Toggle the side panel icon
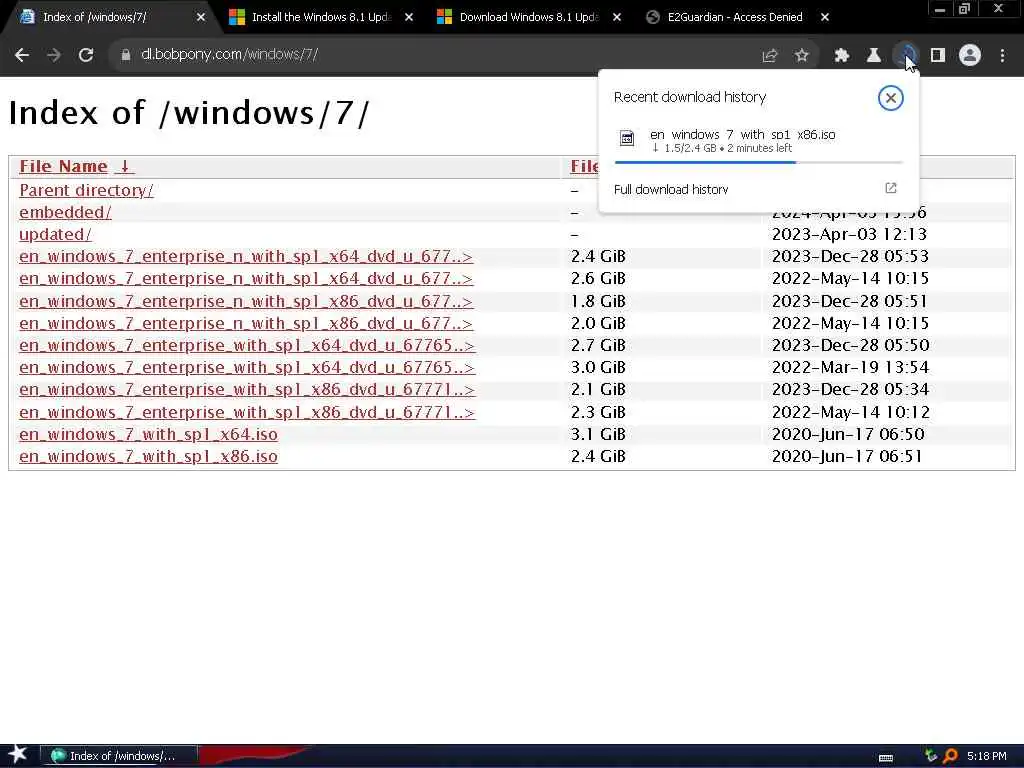This screenshot has width=1024, height=768. pos(938,56)
